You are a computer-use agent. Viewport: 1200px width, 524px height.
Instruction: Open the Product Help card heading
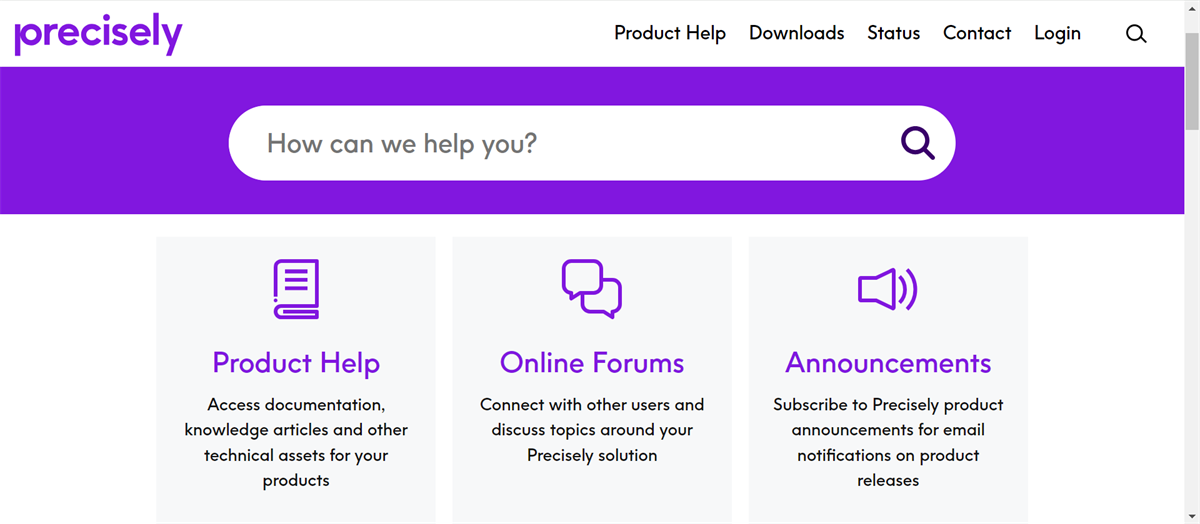[x=296, y=362]
